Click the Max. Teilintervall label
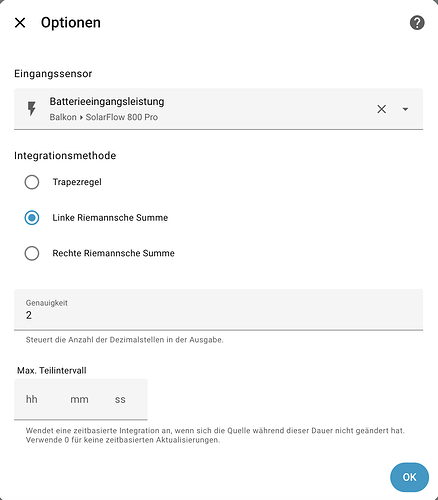This screenshot has width=438, height=500. (52, 371)
